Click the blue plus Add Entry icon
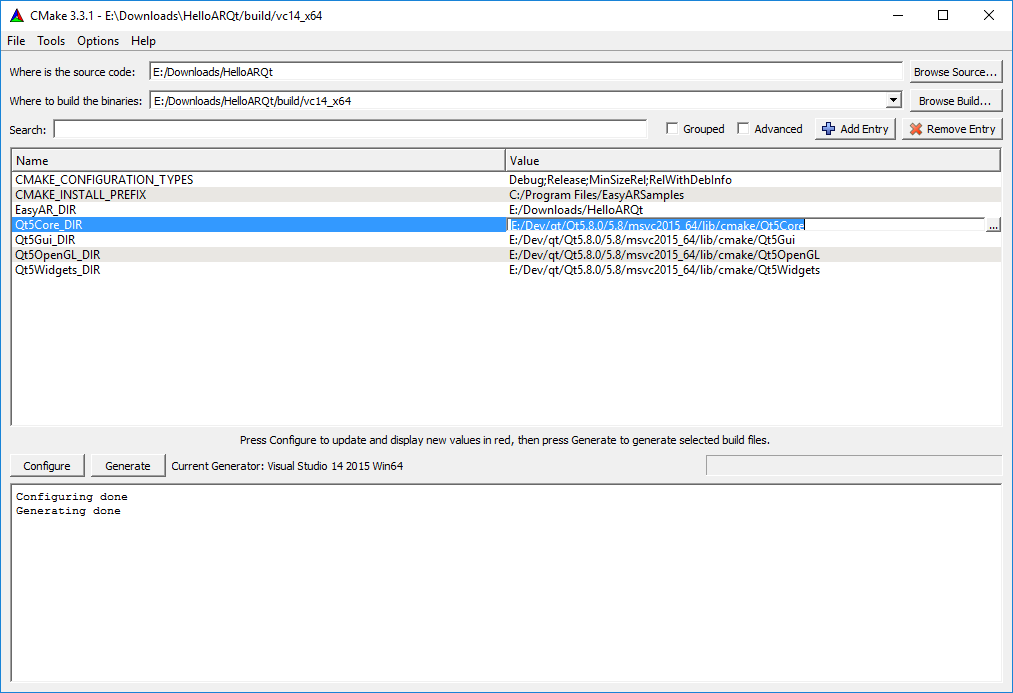Viewport: 1013px width, 693px height. pos(828,129)
